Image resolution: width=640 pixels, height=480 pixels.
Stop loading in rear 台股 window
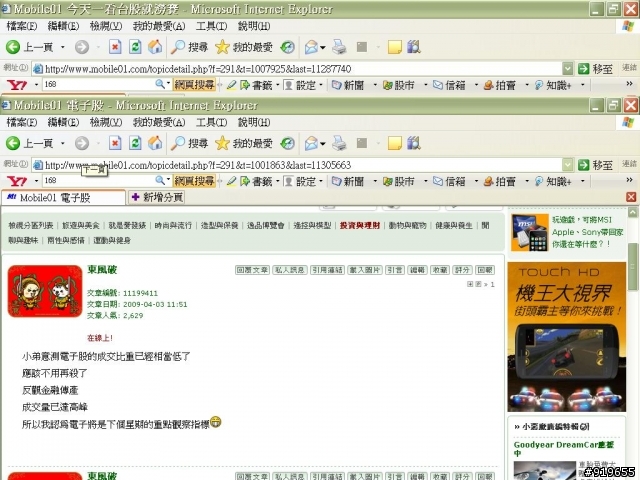point(115,47)
